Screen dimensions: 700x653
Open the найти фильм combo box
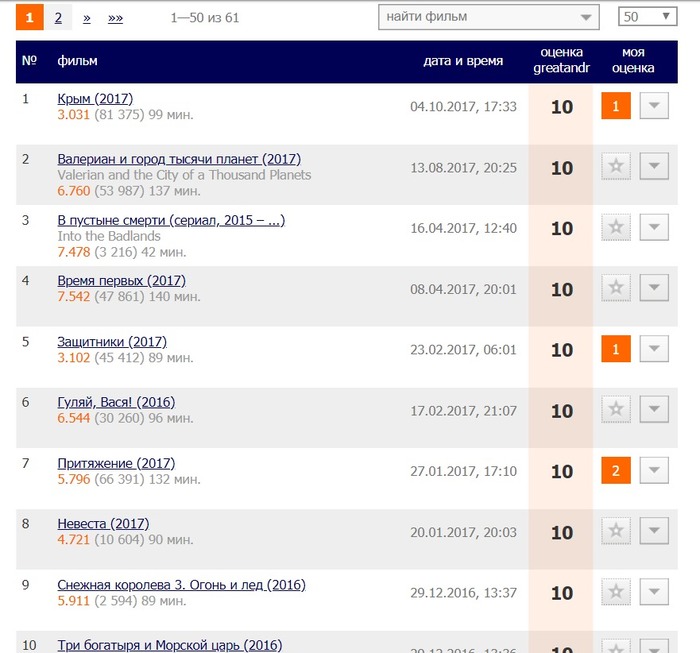point(488,17)
